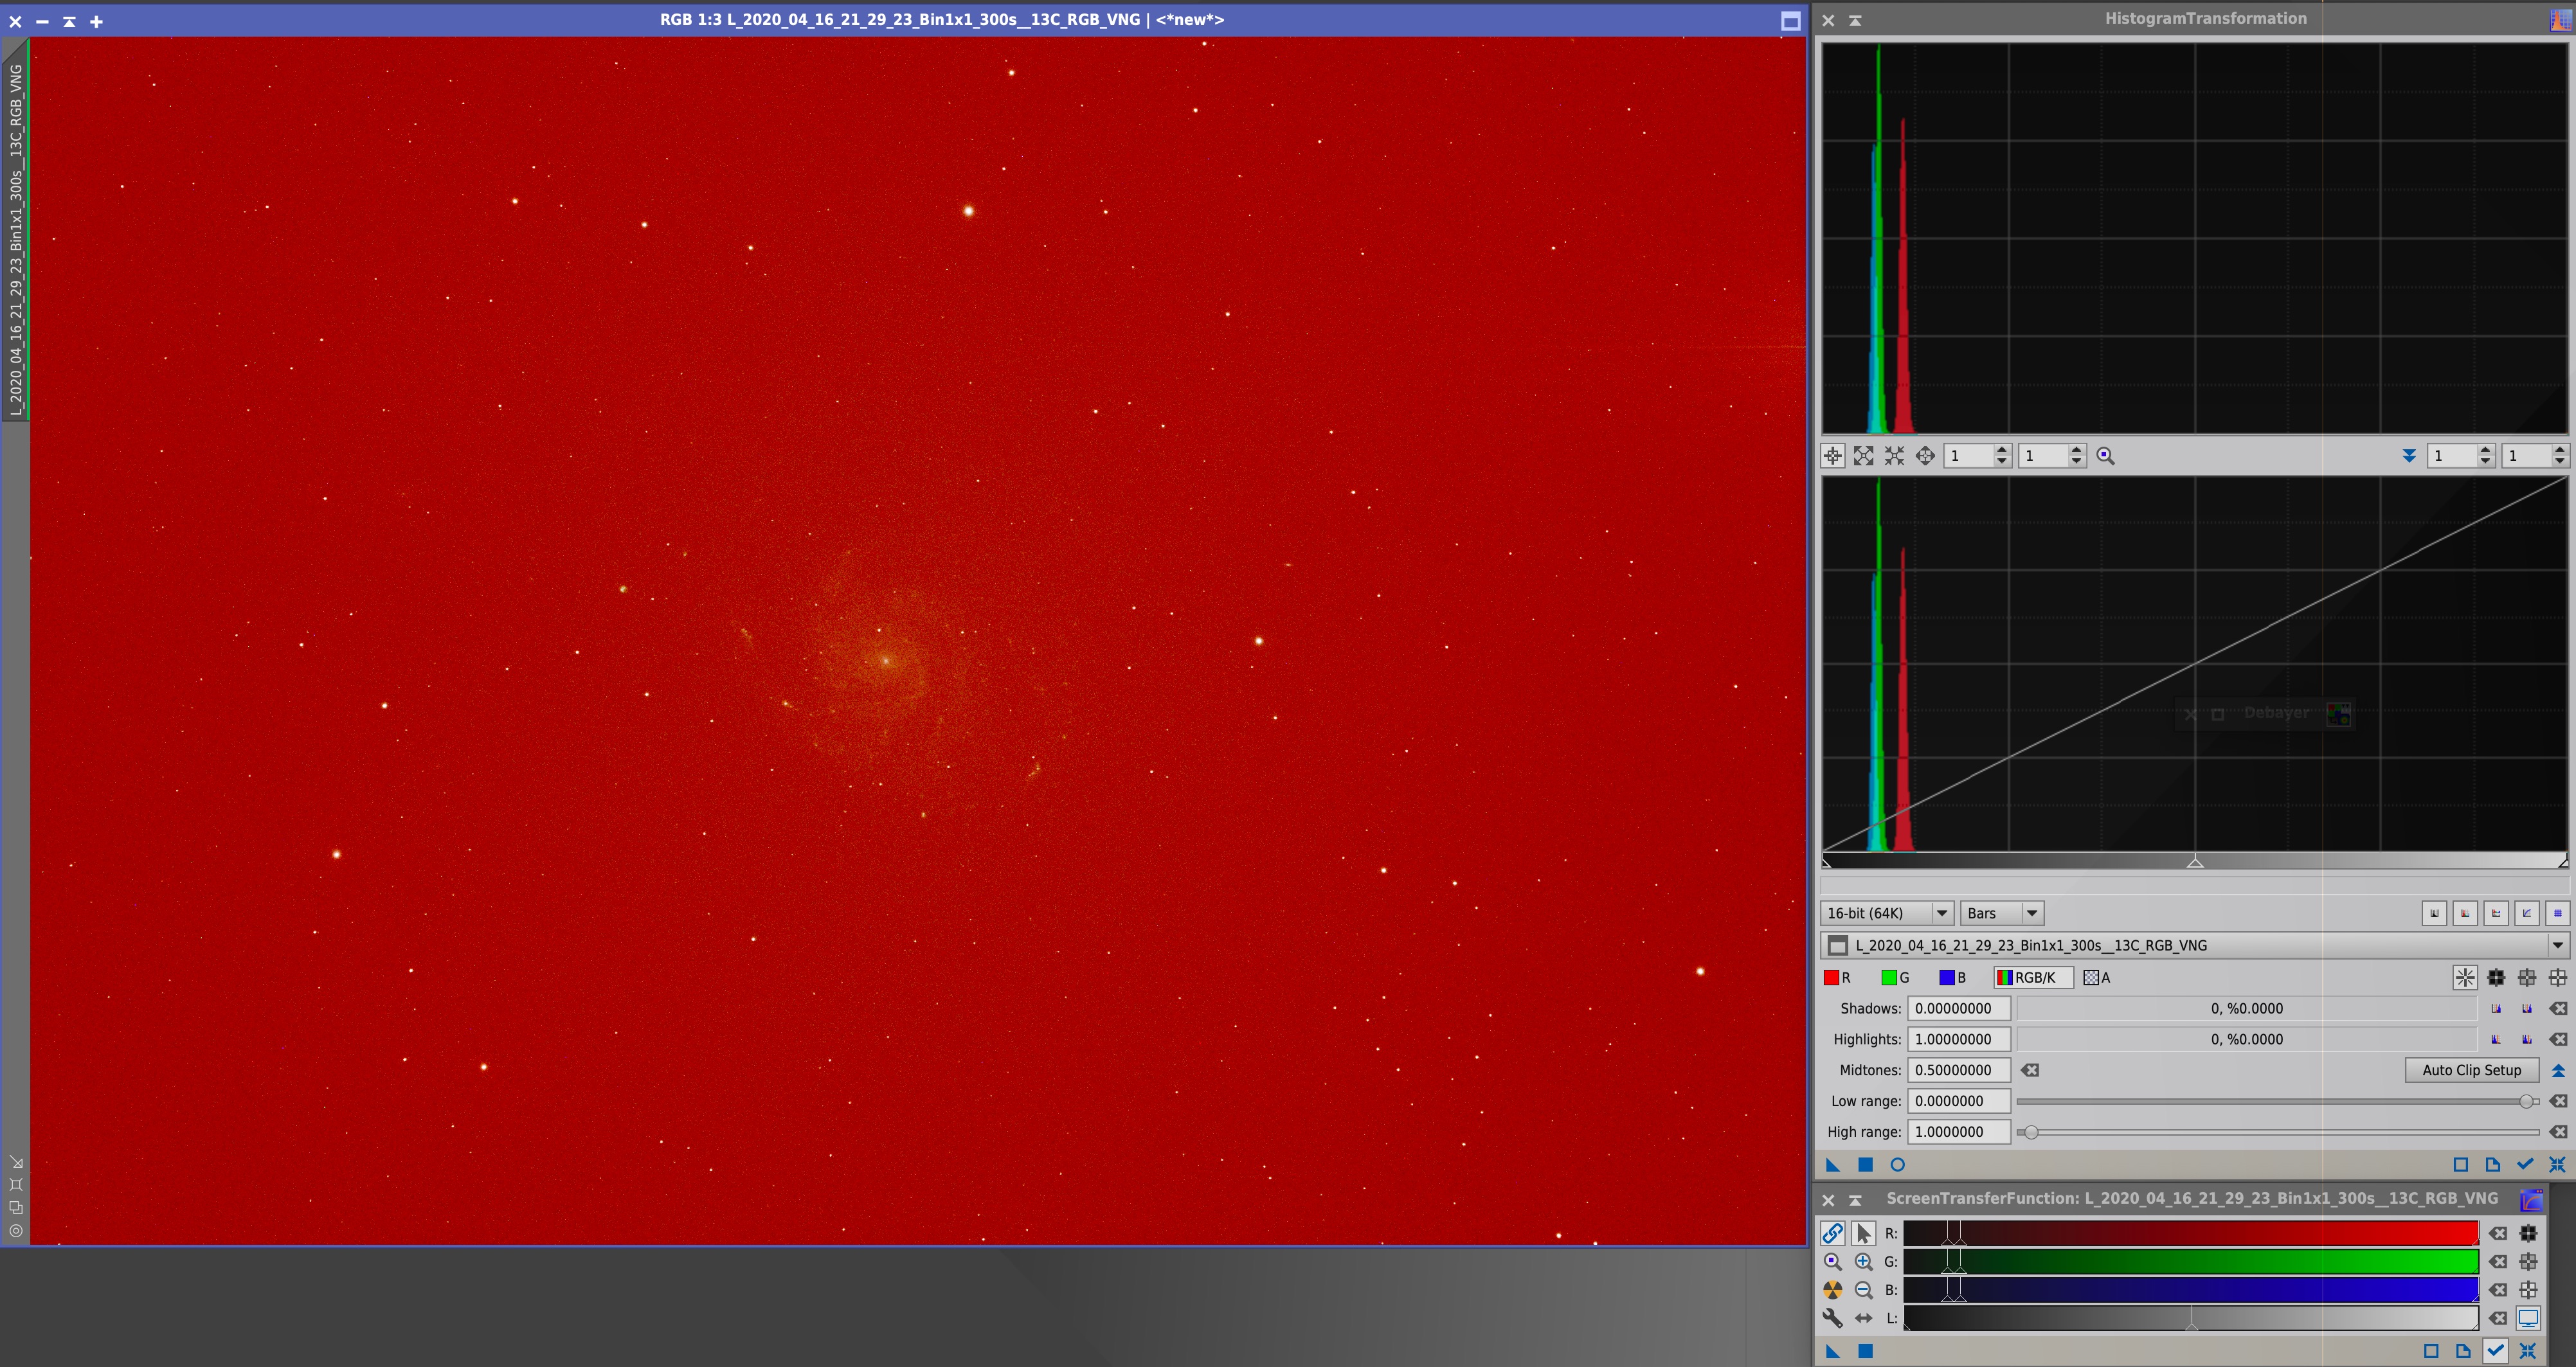Screen dimensions: 2576x1367
Task: Switch to the R channel tab
Action: 1837,978
